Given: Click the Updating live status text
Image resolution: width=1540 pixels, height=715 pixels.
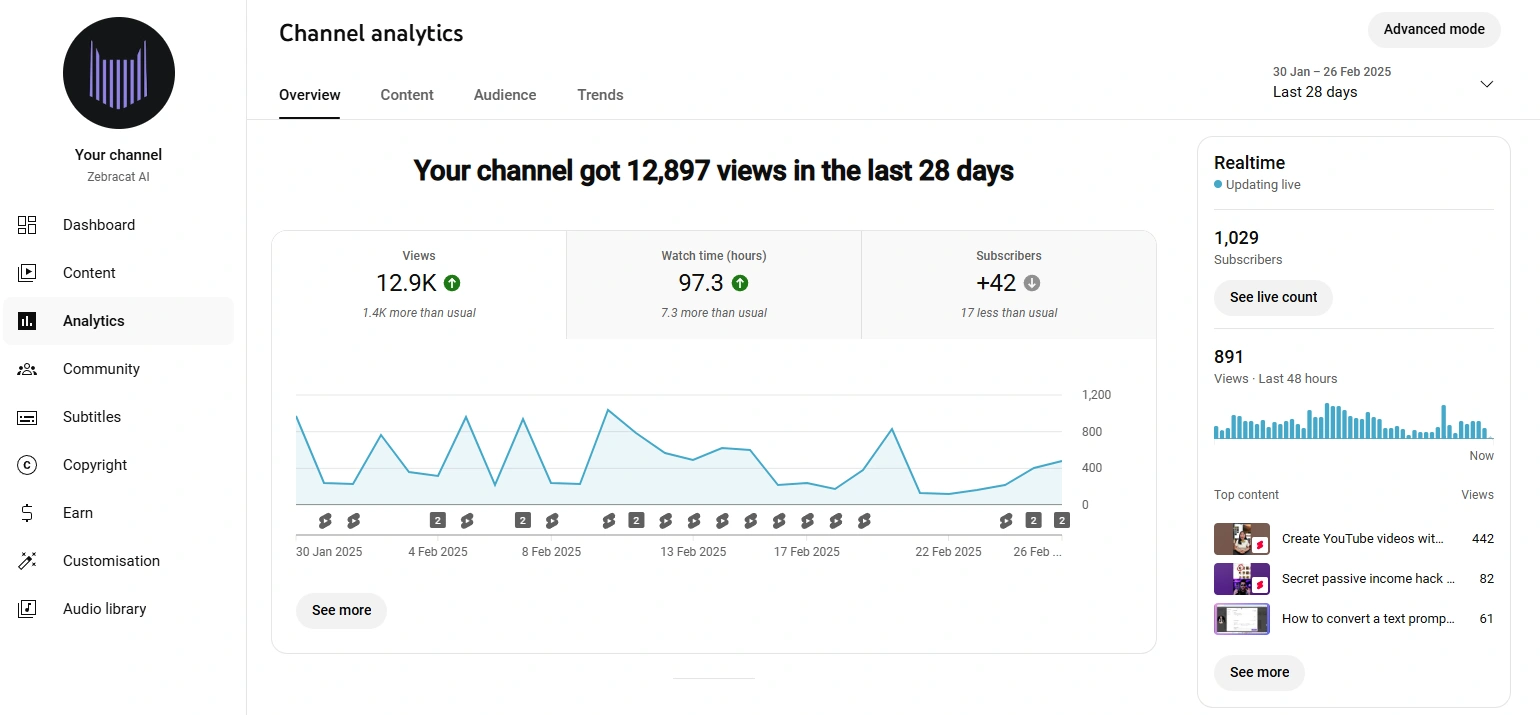Looking at the screenshot, I should click(x=1263, y=185).
